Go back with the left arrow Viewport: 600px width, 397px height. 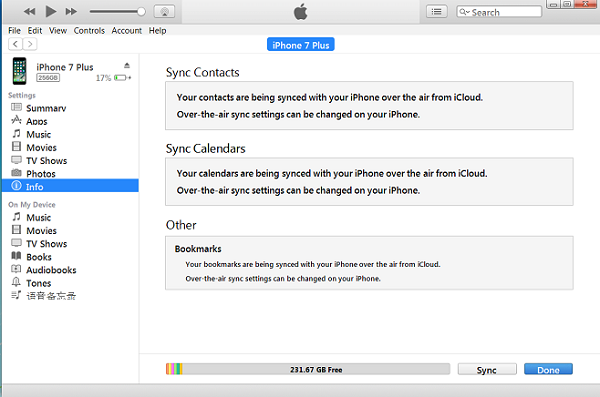[15, 44]
